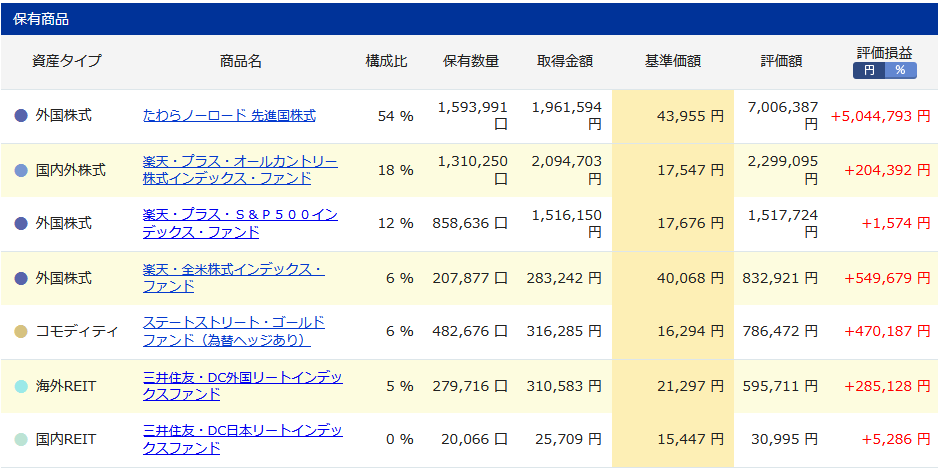Click the 15,447 円 base price
The width and height of the screenshot is (938, 468).
coord(691,440)
